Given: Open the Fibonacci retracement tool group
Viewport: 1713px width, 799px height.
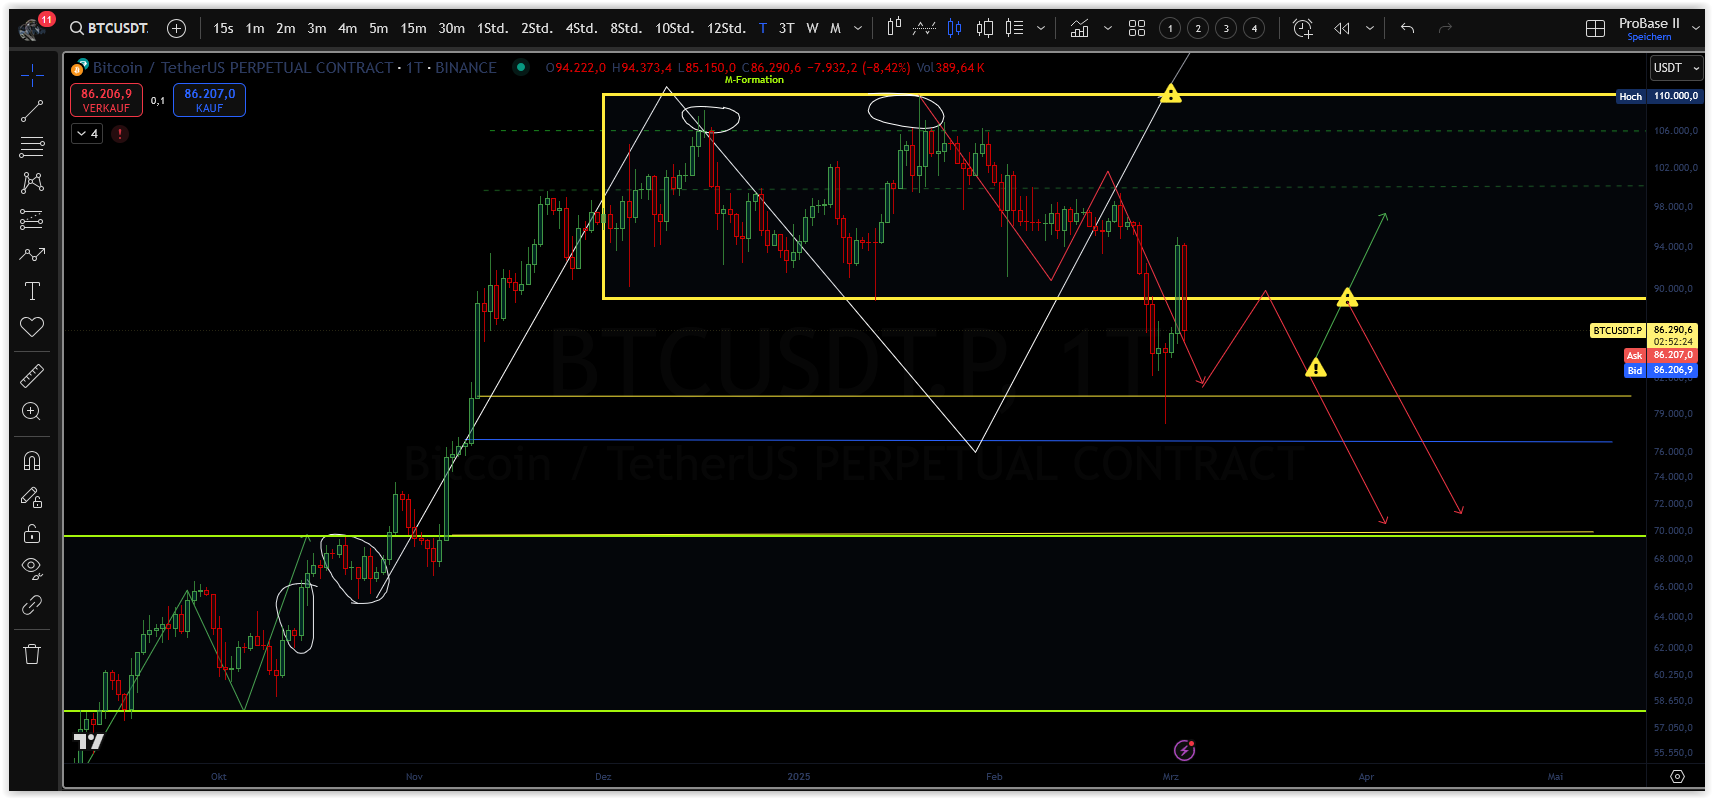Looking at the screenshot, I should point(32,147).
